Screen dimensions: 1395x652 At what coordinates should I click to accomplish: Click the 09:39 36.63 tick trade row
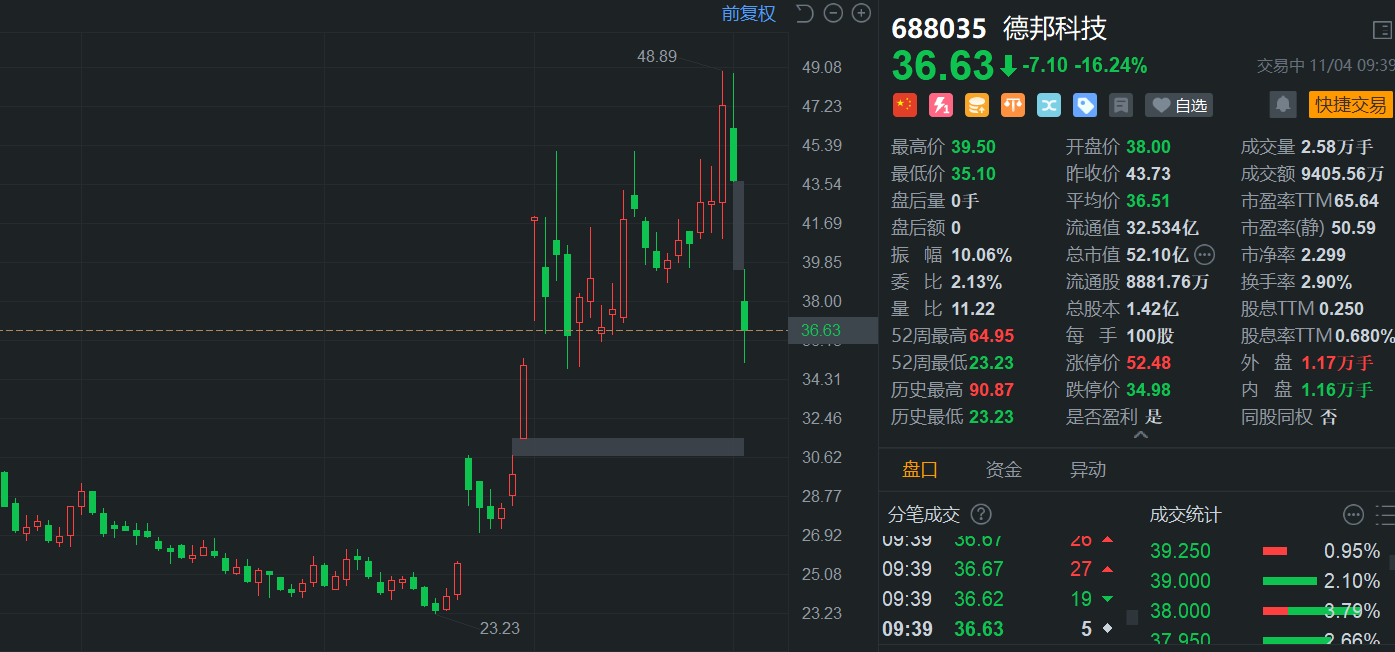pyautogui.click(x=1000, y=629)
